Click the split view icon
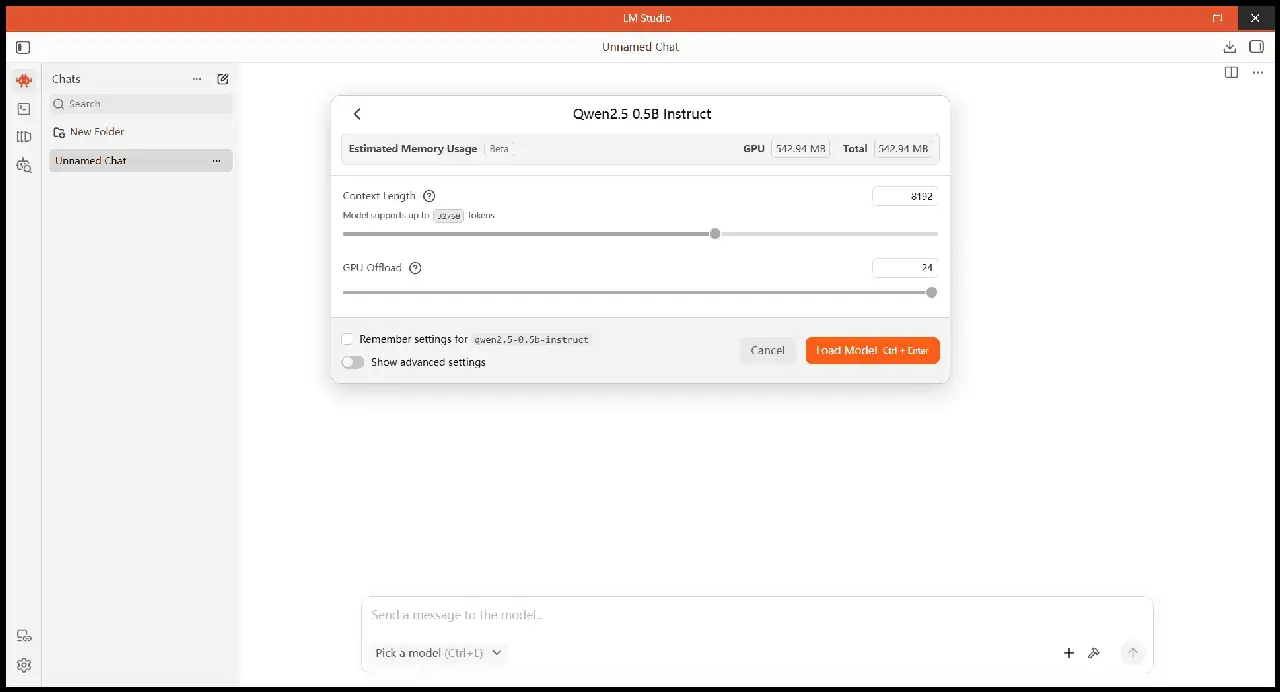Screen dimensions: 1280x692 tap(1231, 72)
